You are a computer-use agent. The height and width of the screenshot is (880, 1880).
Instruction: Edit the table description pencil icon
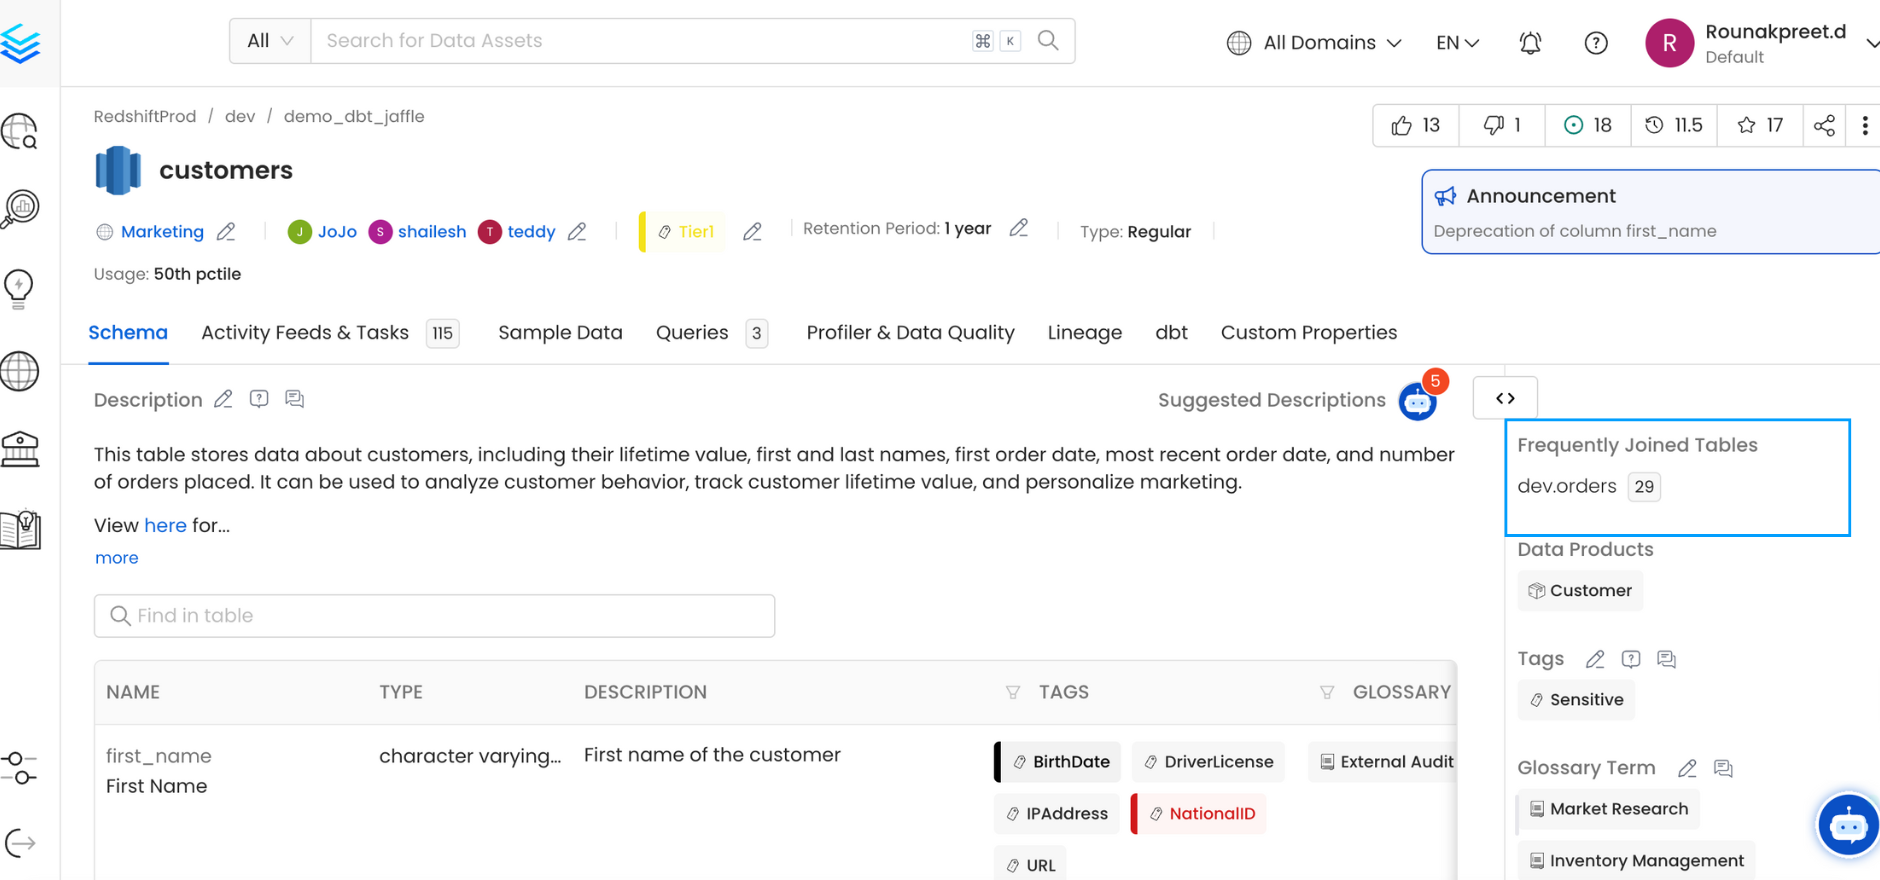[223, 399]
